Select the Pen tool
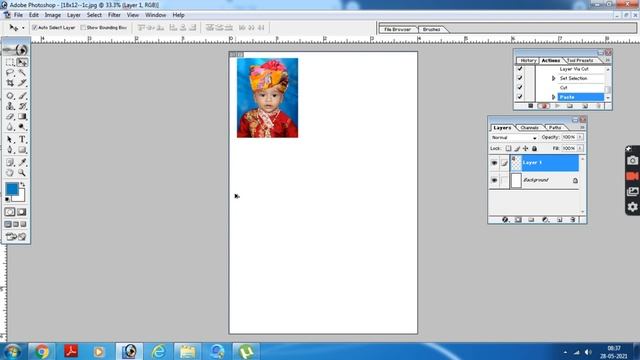The image size is (640, 360). (x=10, y=150)
